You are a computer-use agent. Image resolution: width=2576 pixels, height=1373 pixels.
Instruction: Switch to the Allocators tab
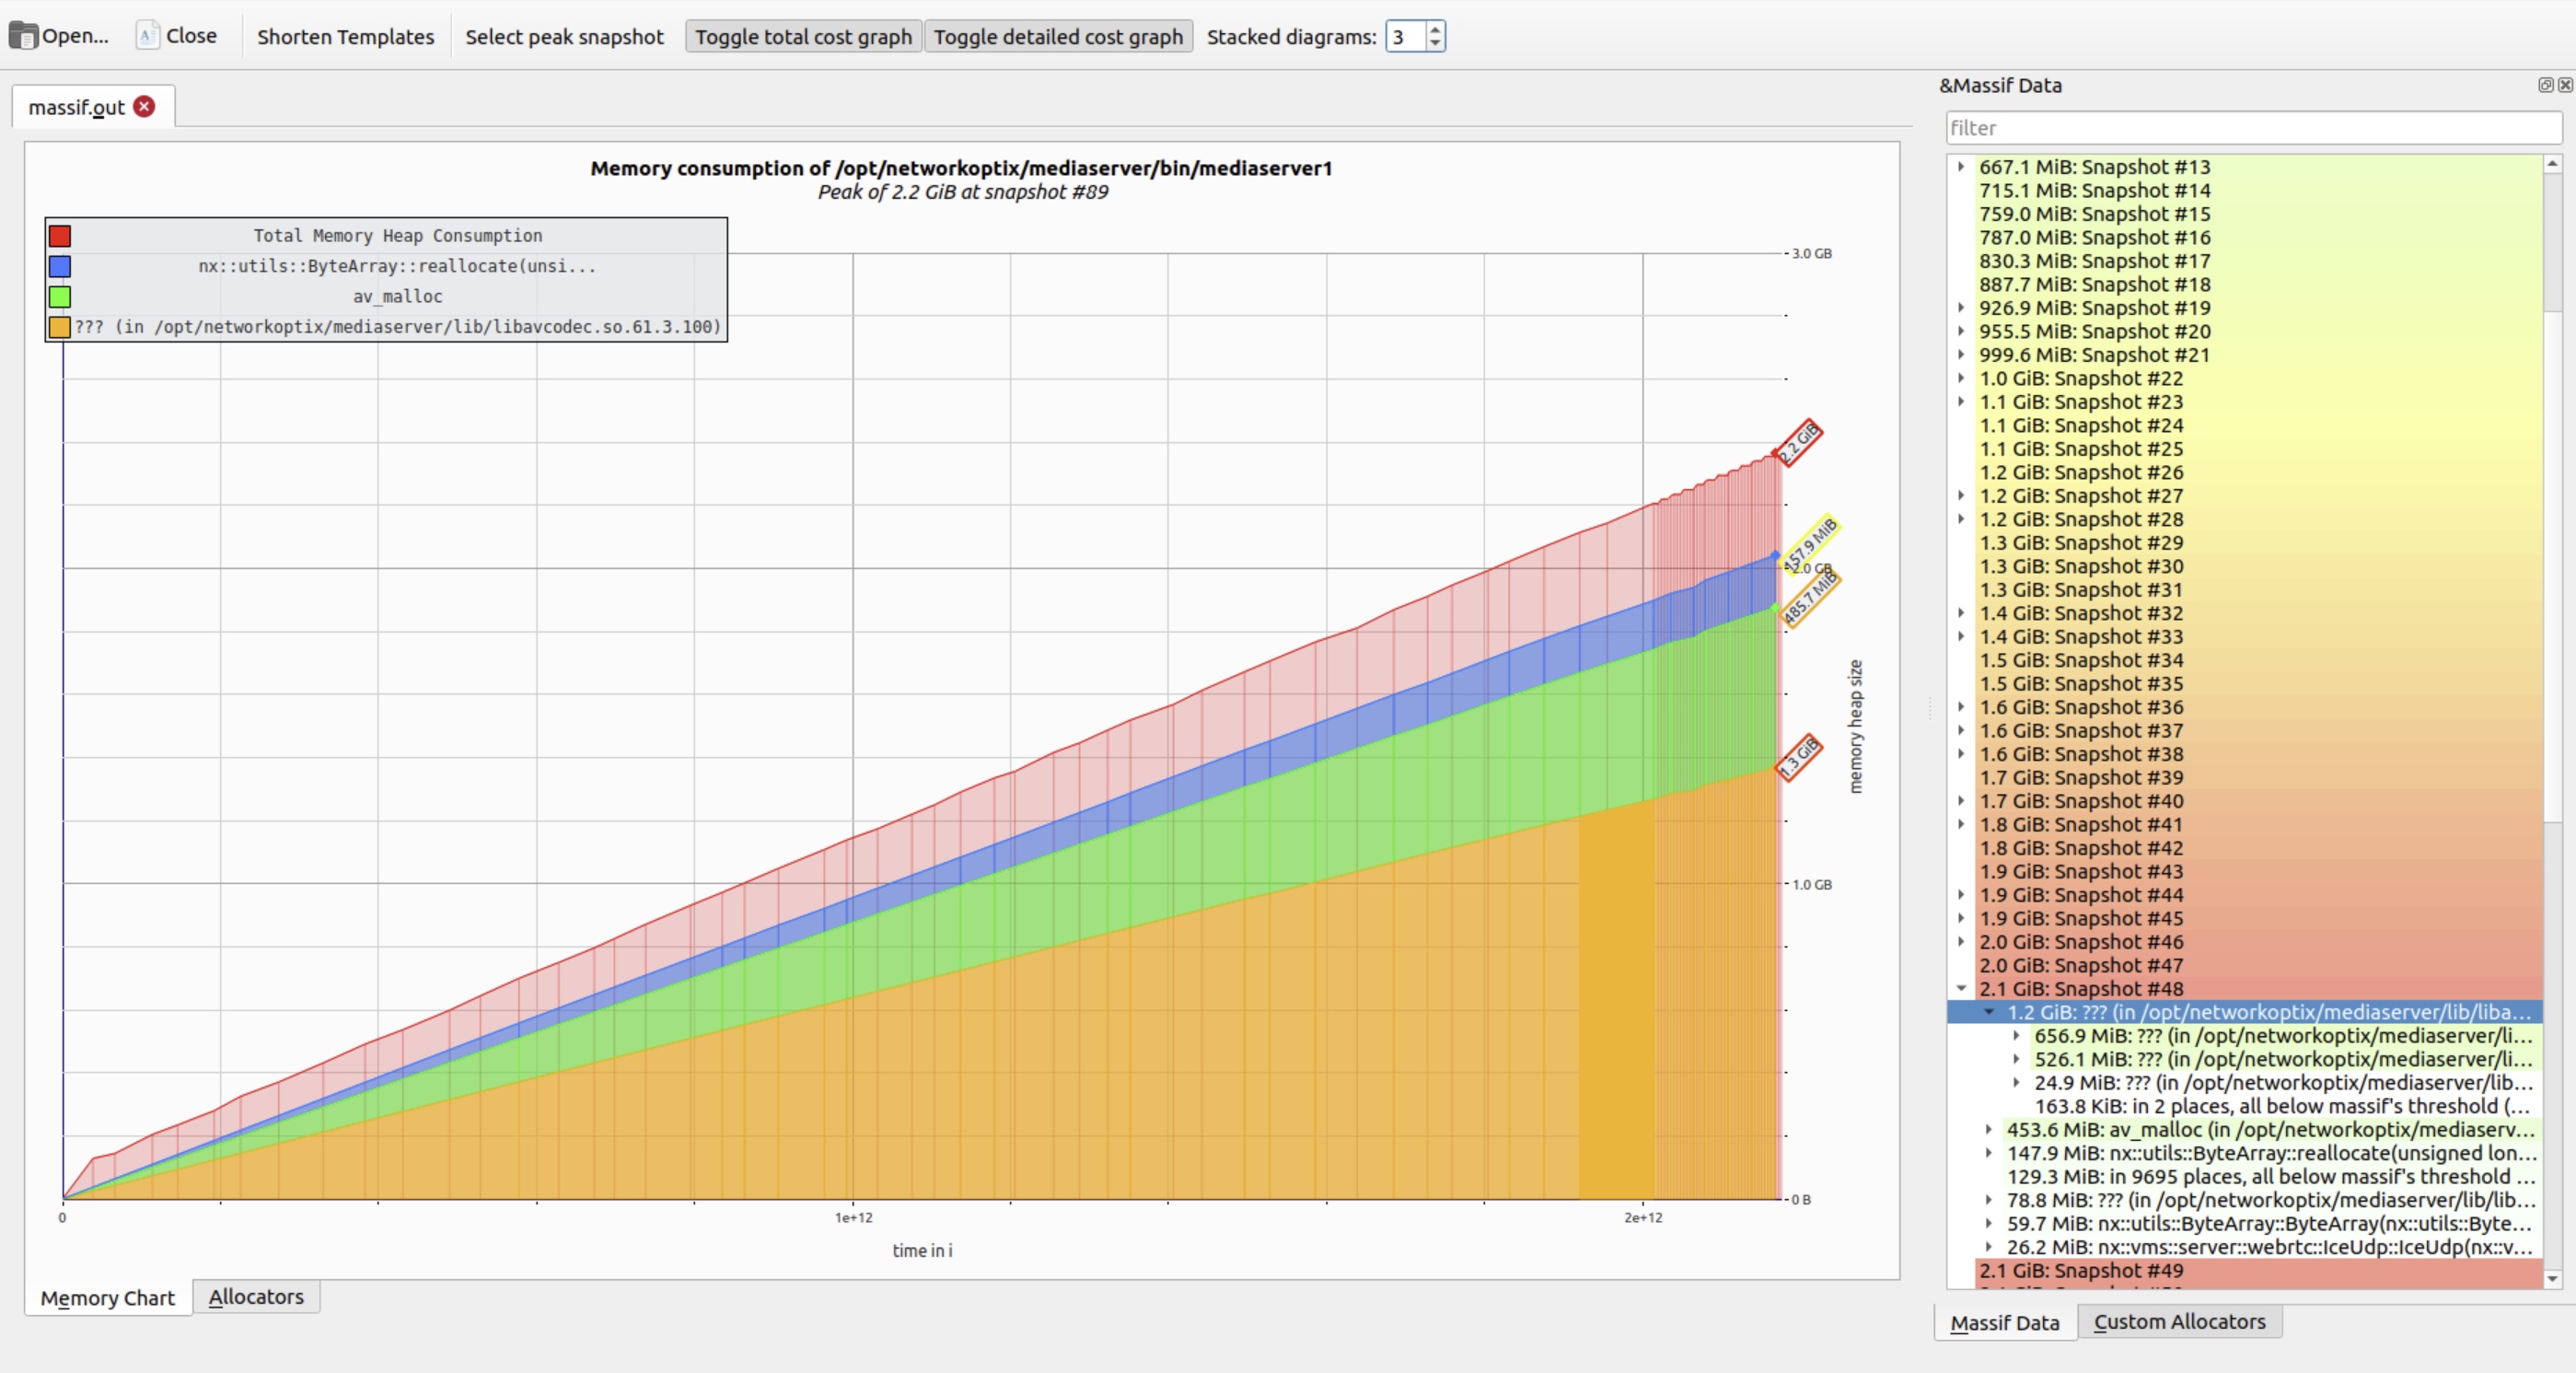256,1296
